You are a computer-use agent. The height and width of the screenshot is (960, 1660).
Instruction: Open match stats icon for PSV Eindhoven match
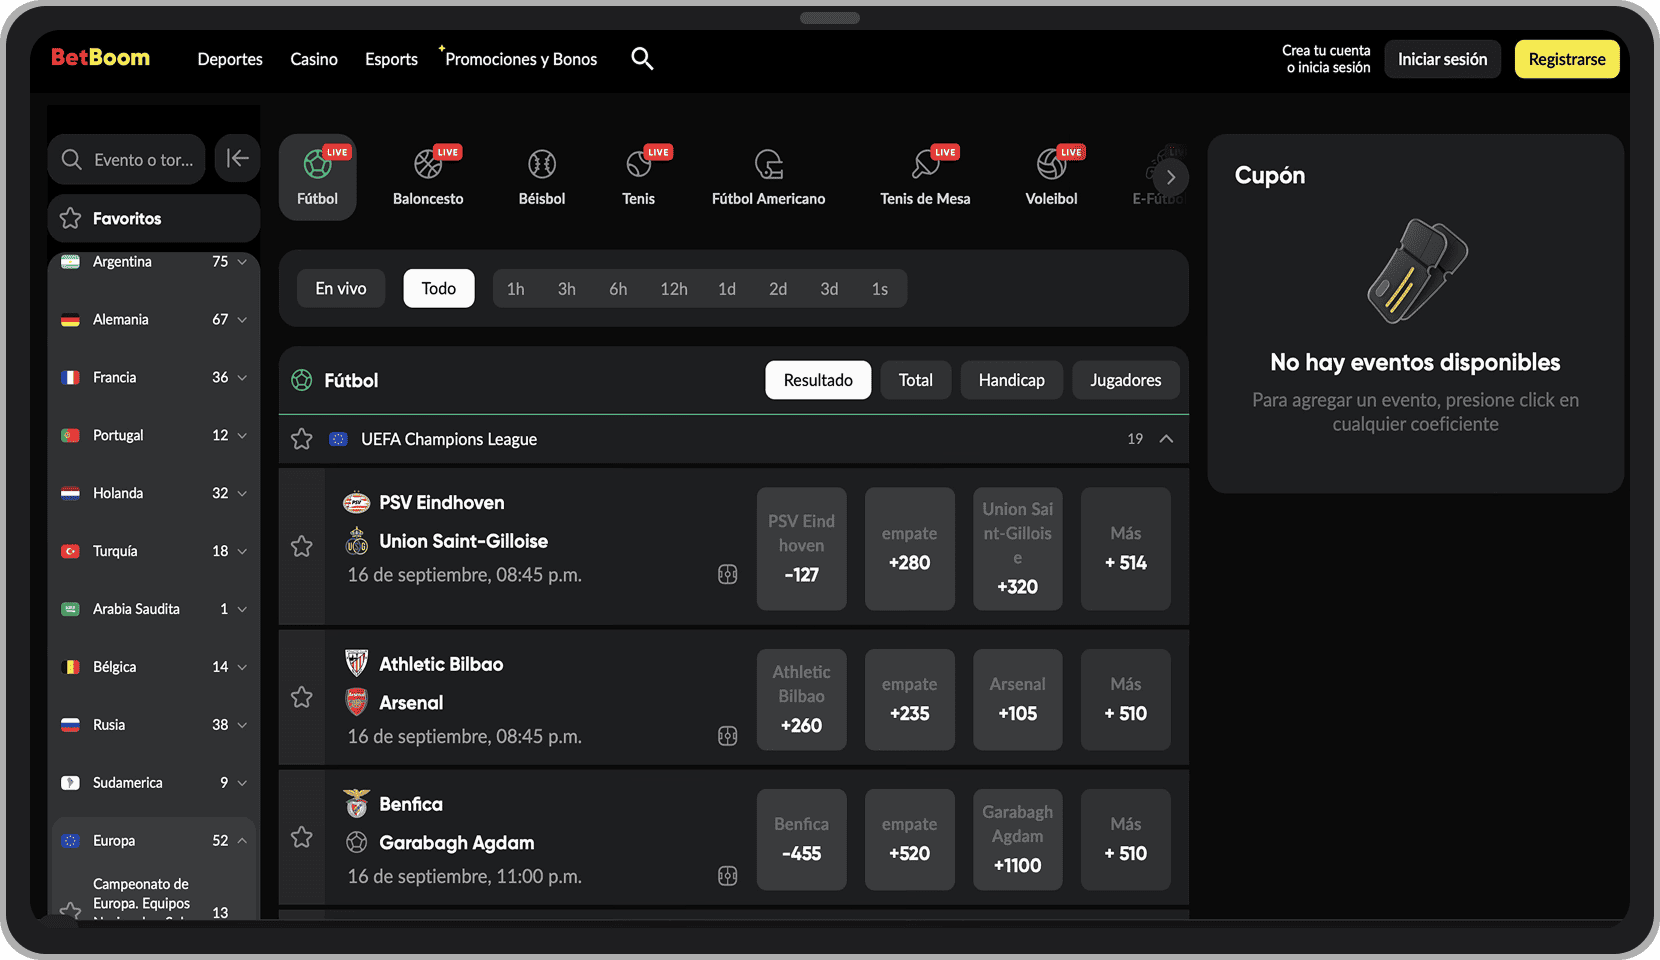(728, 574)
